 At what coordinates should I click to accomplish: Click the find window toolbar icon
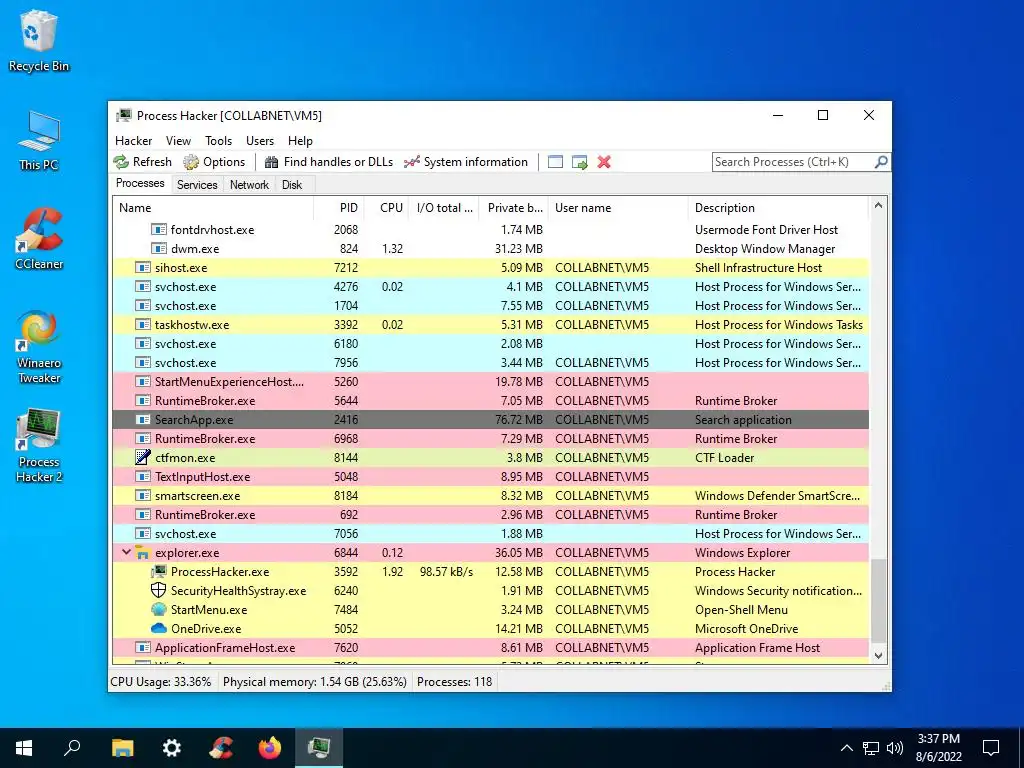click(x=555, y=162)
